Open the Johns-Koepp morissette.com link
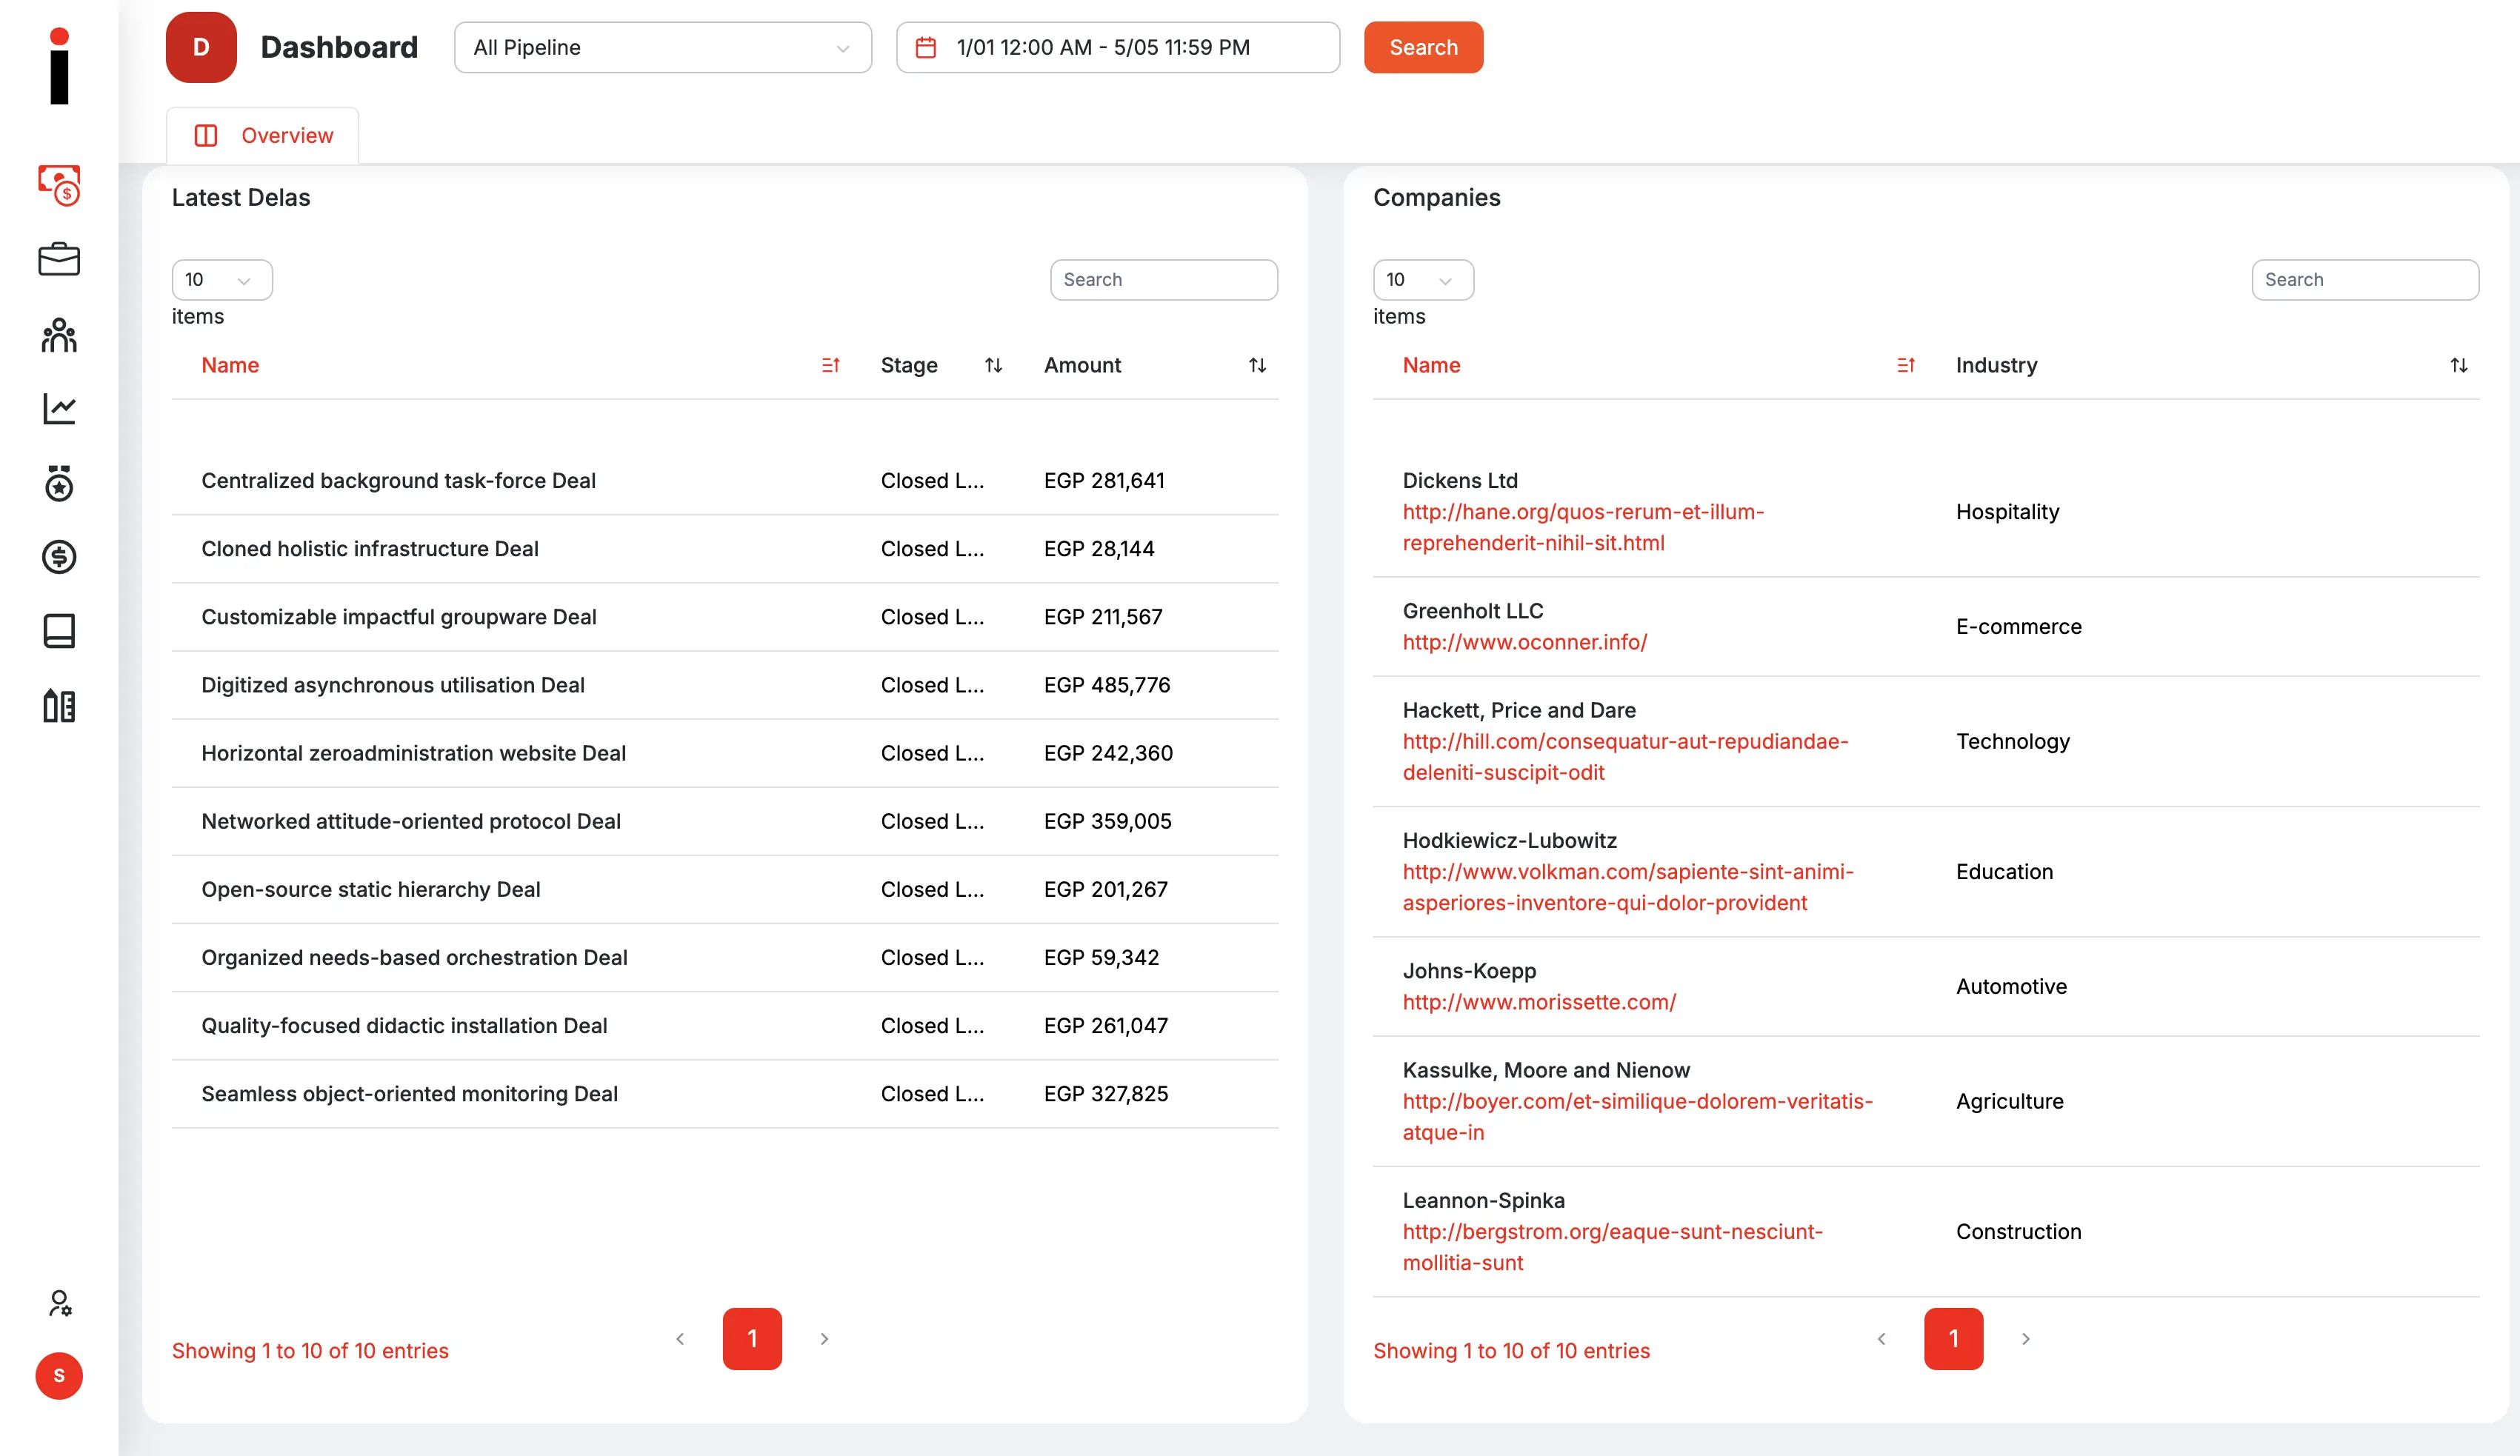This screenshot has height=1456, width=2520. click(1539, 1002)
